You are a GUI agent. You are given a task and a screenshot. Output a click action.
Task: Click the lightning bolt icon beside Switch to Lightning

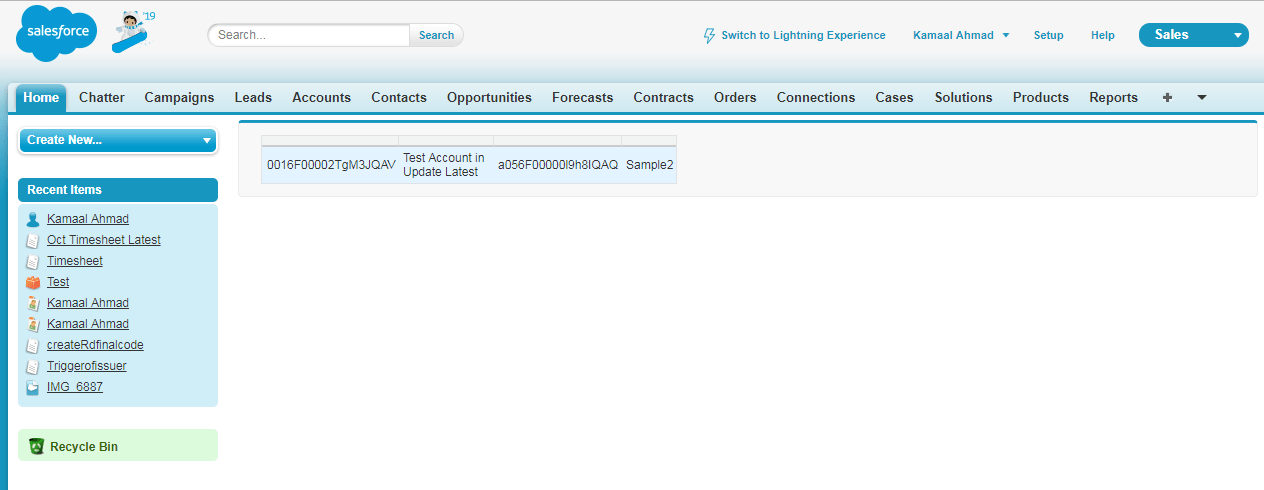click(x=710, y=35)
